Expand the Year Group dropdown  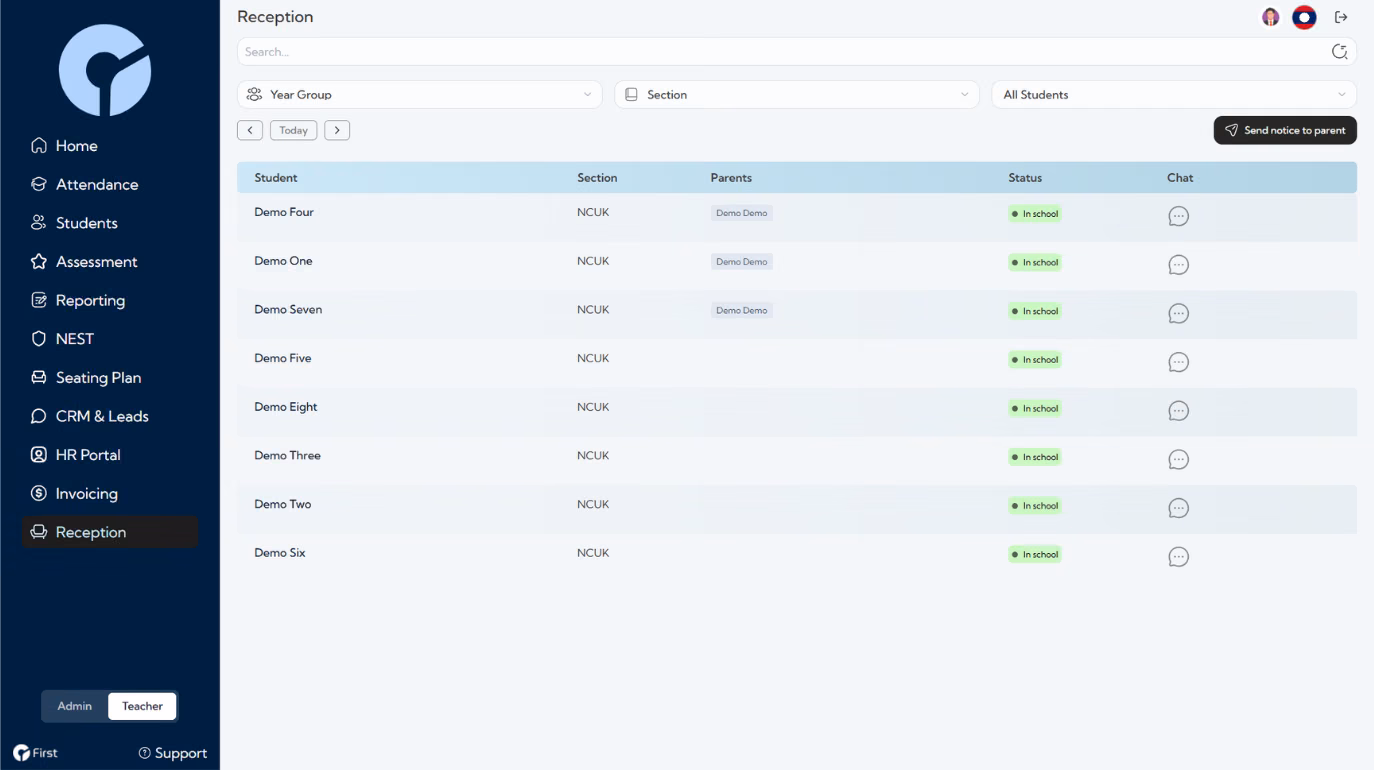point(420,95)
